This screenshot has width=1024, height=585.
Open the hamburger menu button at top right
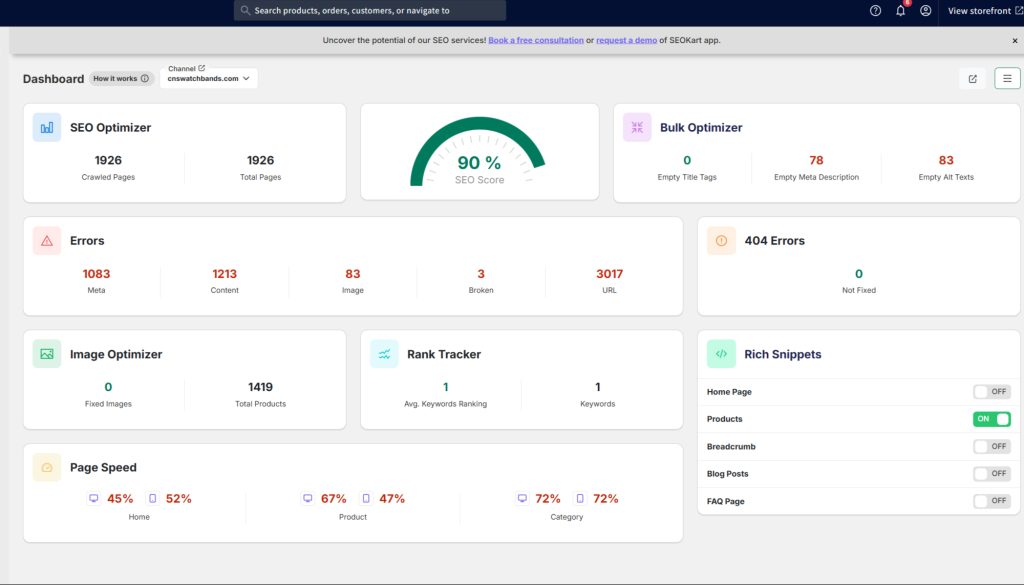(1007, 78)
